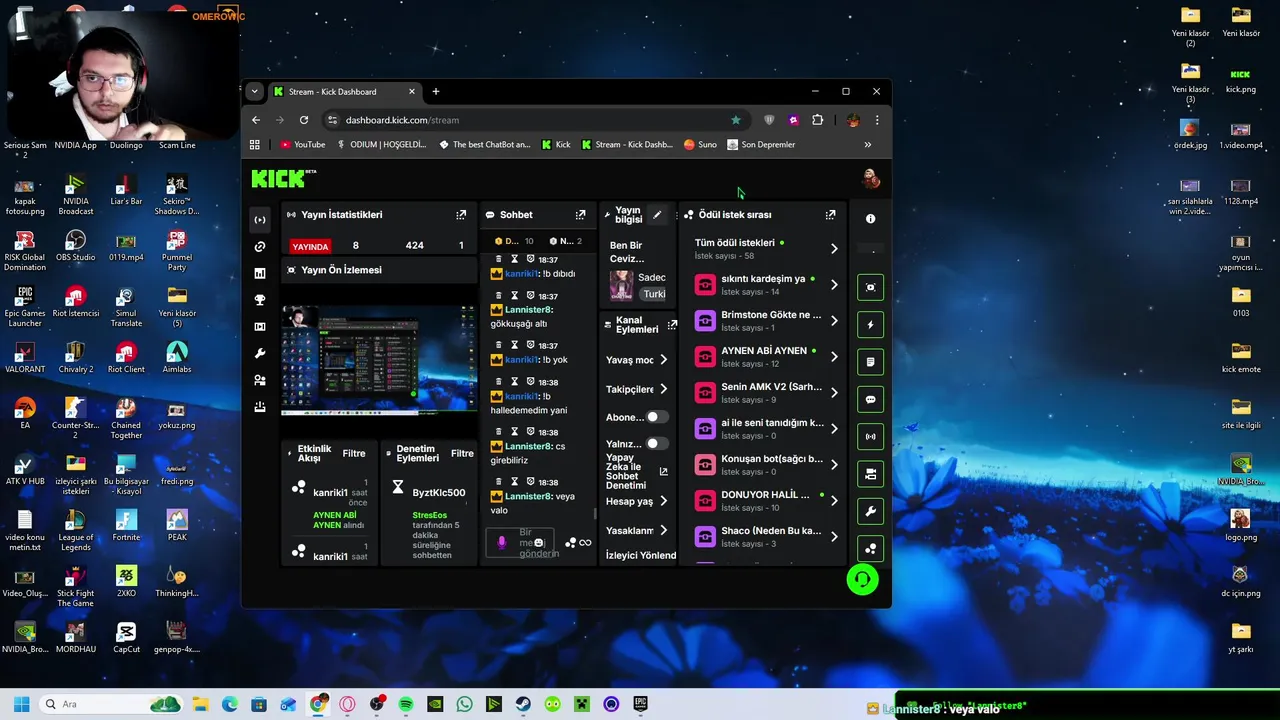Click the 'Turki' language tag

(654, 294)
